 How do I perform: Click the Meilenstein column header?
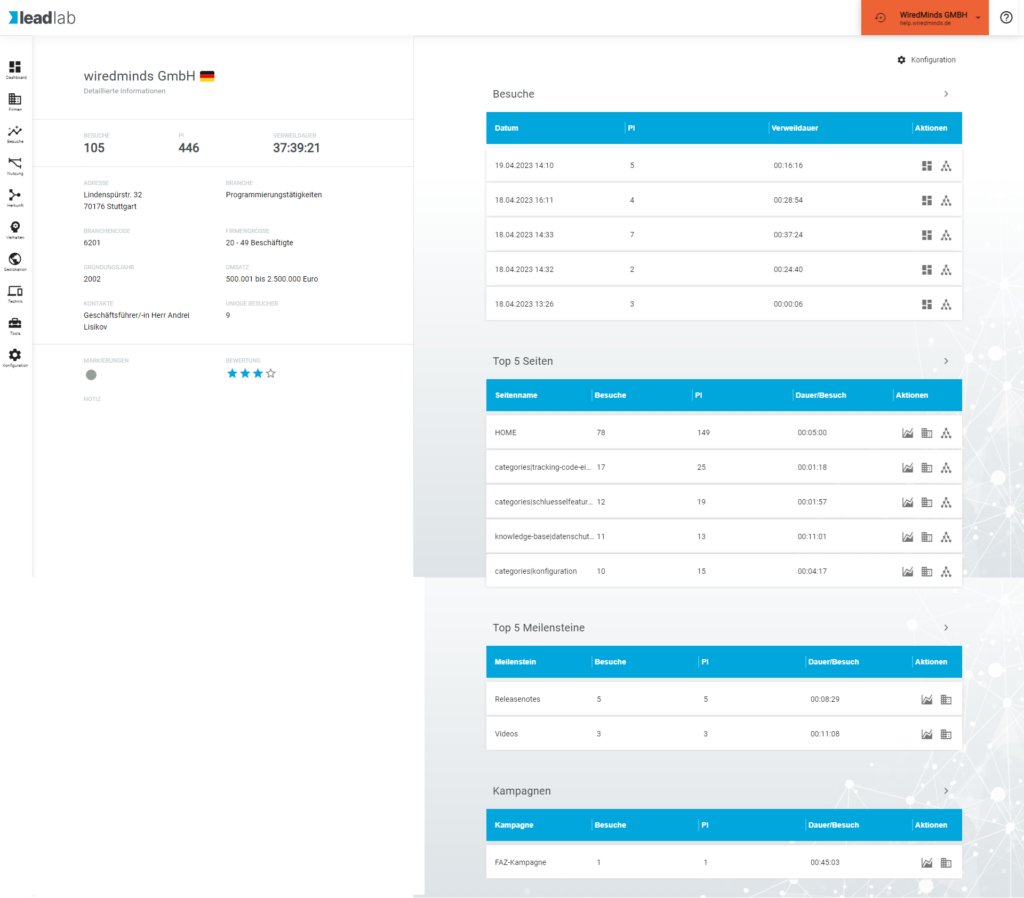point(515,662)
